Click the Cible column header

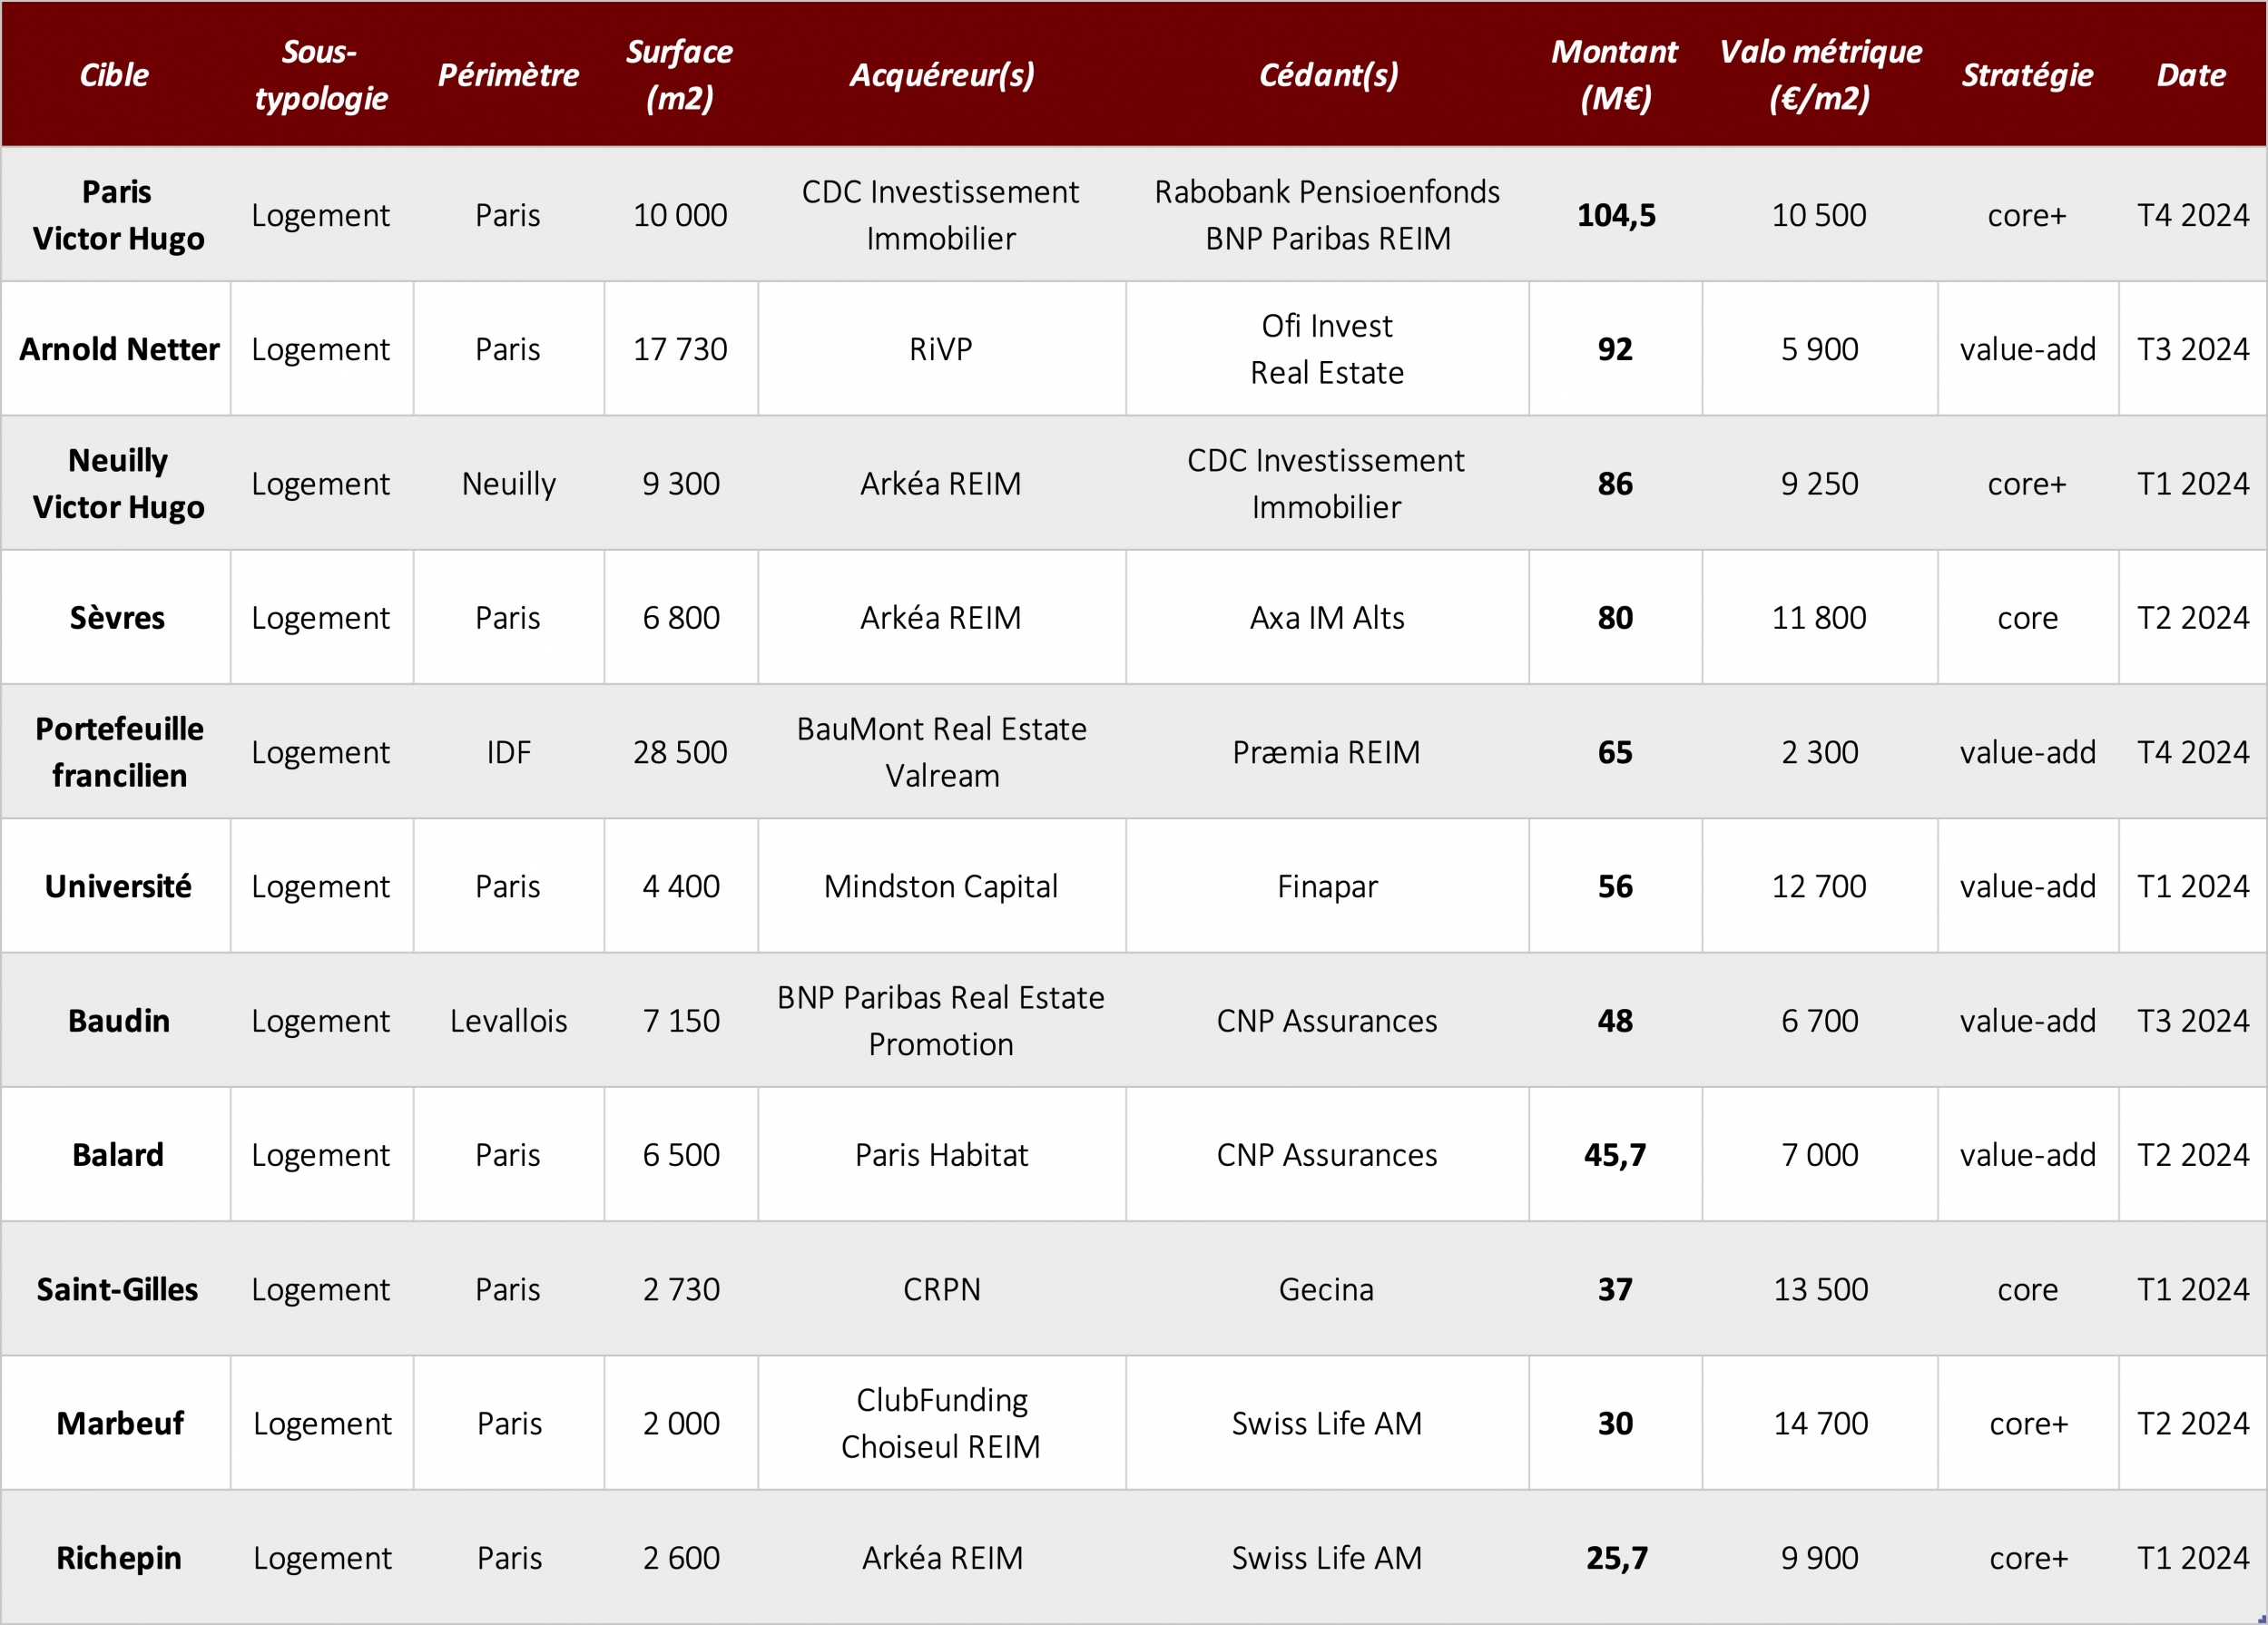(x=115, y=75)
